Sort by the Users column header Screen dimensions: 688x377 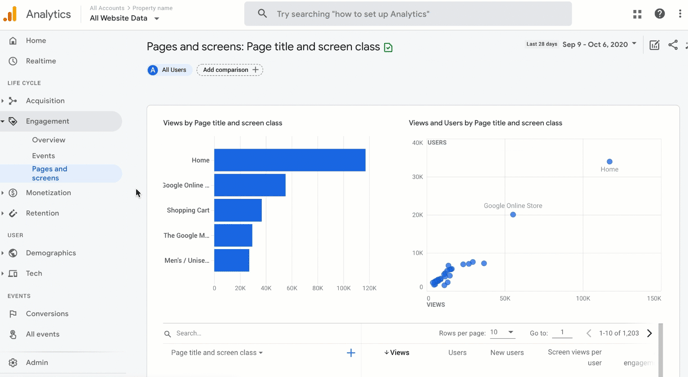tap(457, 353)
